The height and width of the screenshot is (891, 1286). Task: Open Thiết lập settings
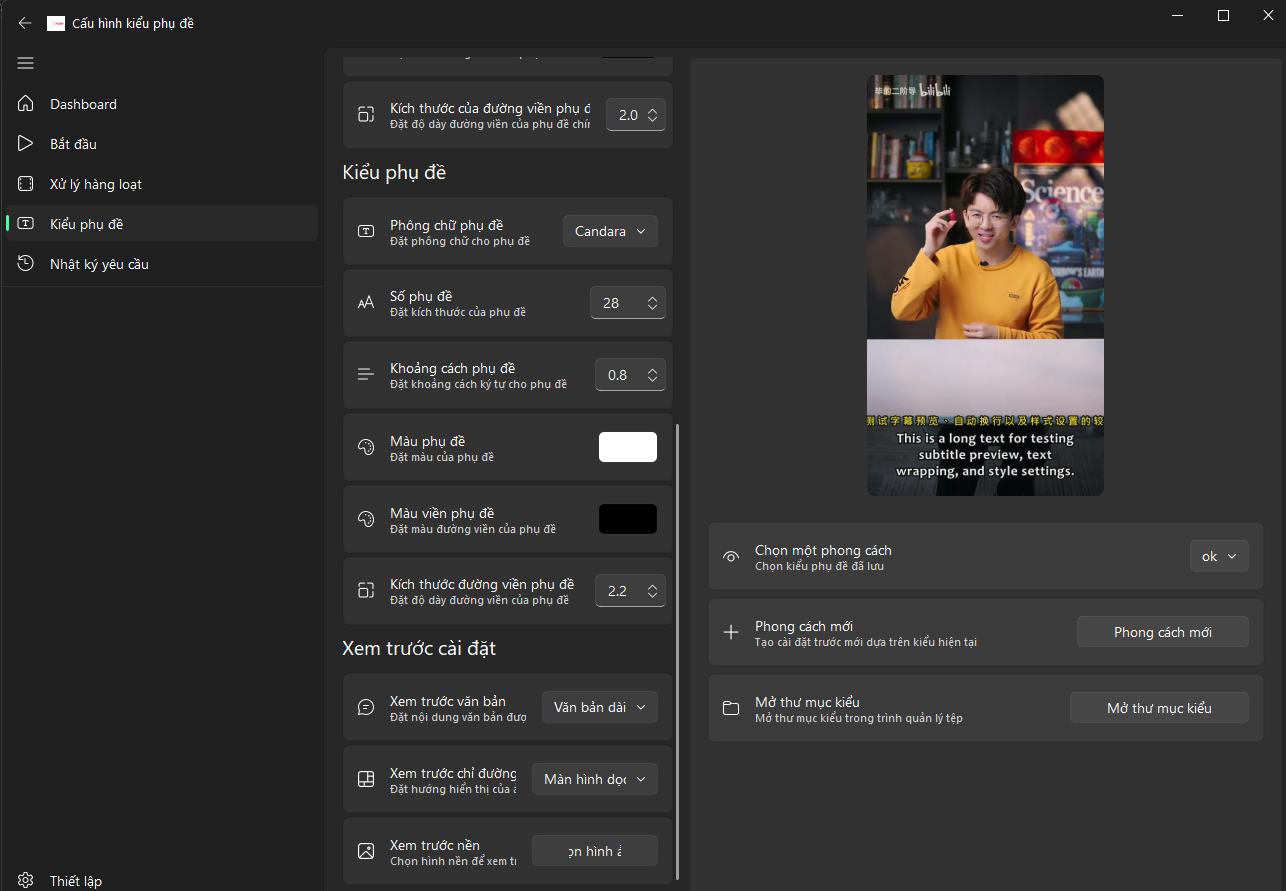pyautogui.click(x=75, y=880)
